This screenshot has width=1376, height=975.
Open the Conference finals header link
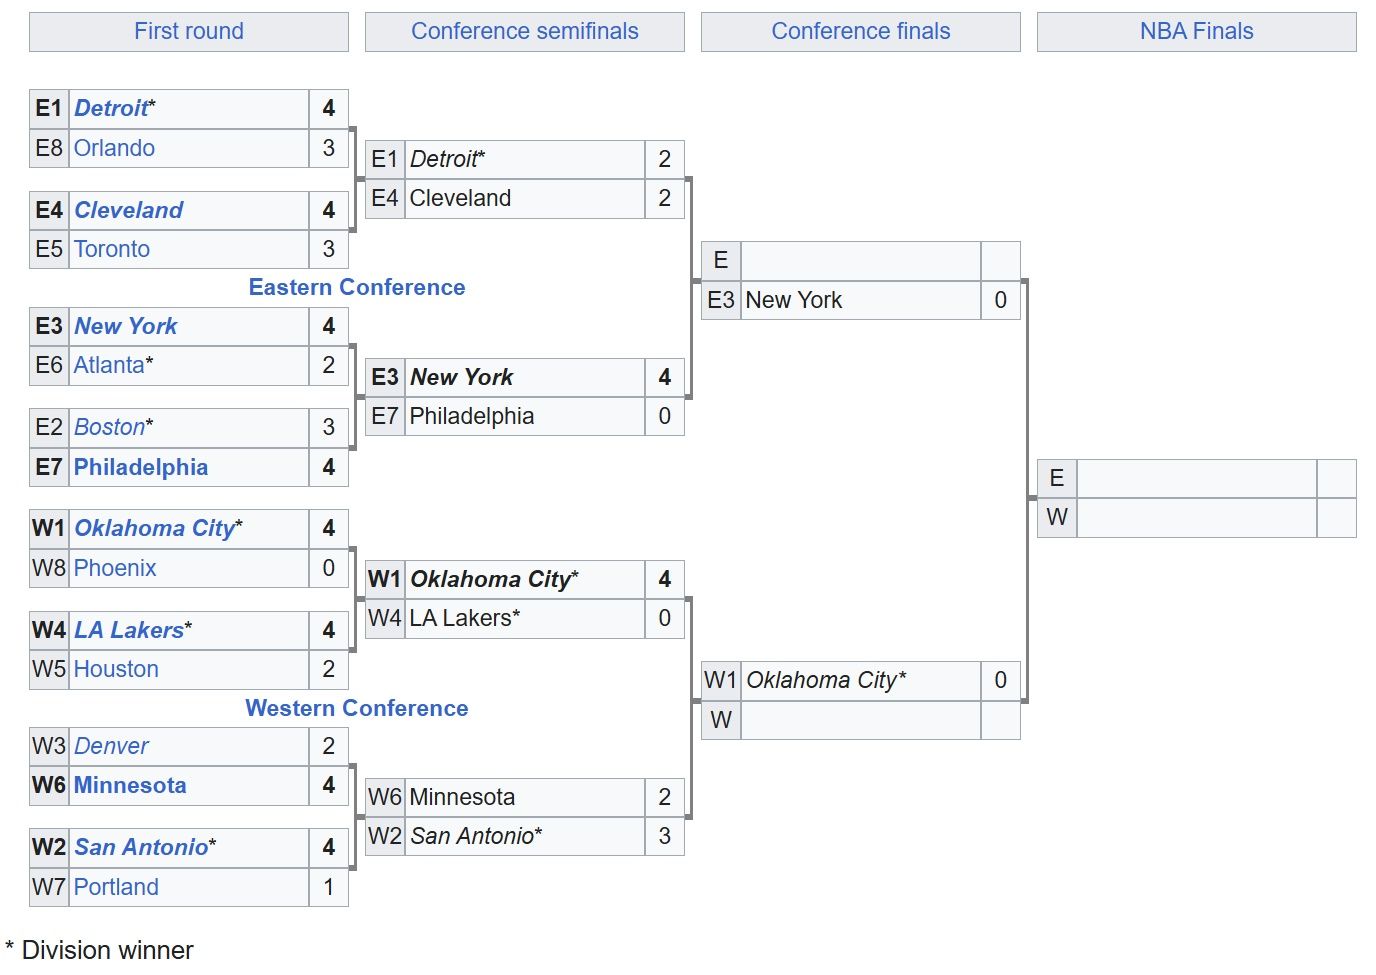coord(861,31)
